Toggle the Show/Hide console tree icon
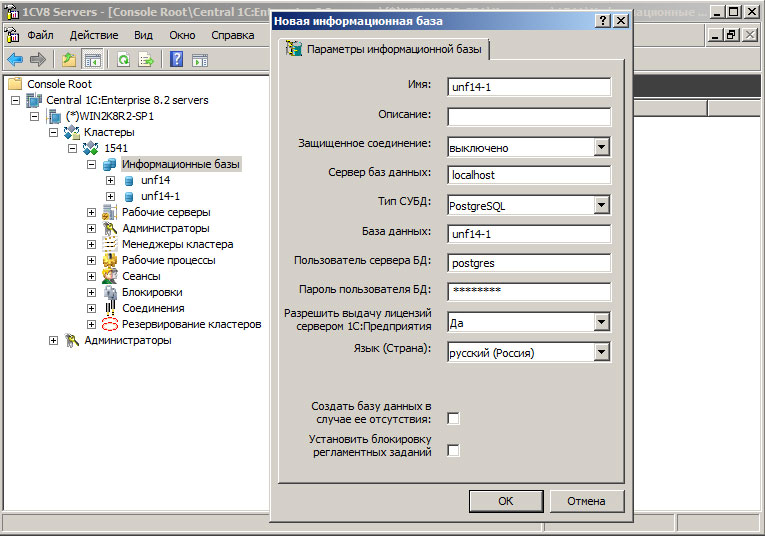The image size is (765, 536). click(92, 60)
